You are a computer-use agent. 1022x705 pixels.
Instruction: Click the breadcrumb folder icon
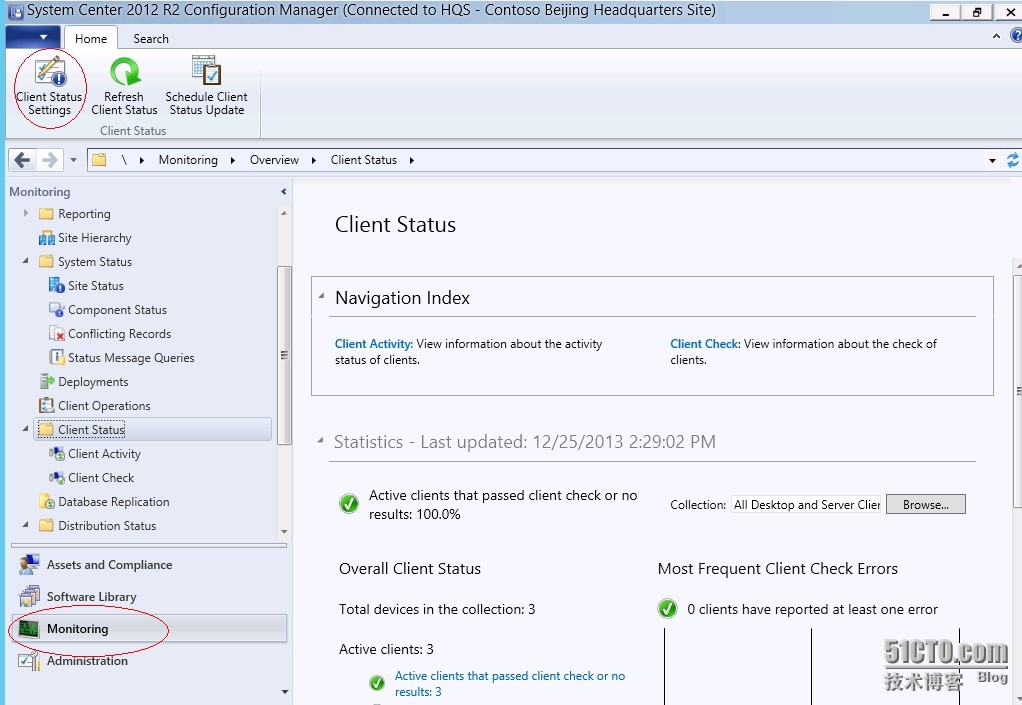click(x=99, y=160)
